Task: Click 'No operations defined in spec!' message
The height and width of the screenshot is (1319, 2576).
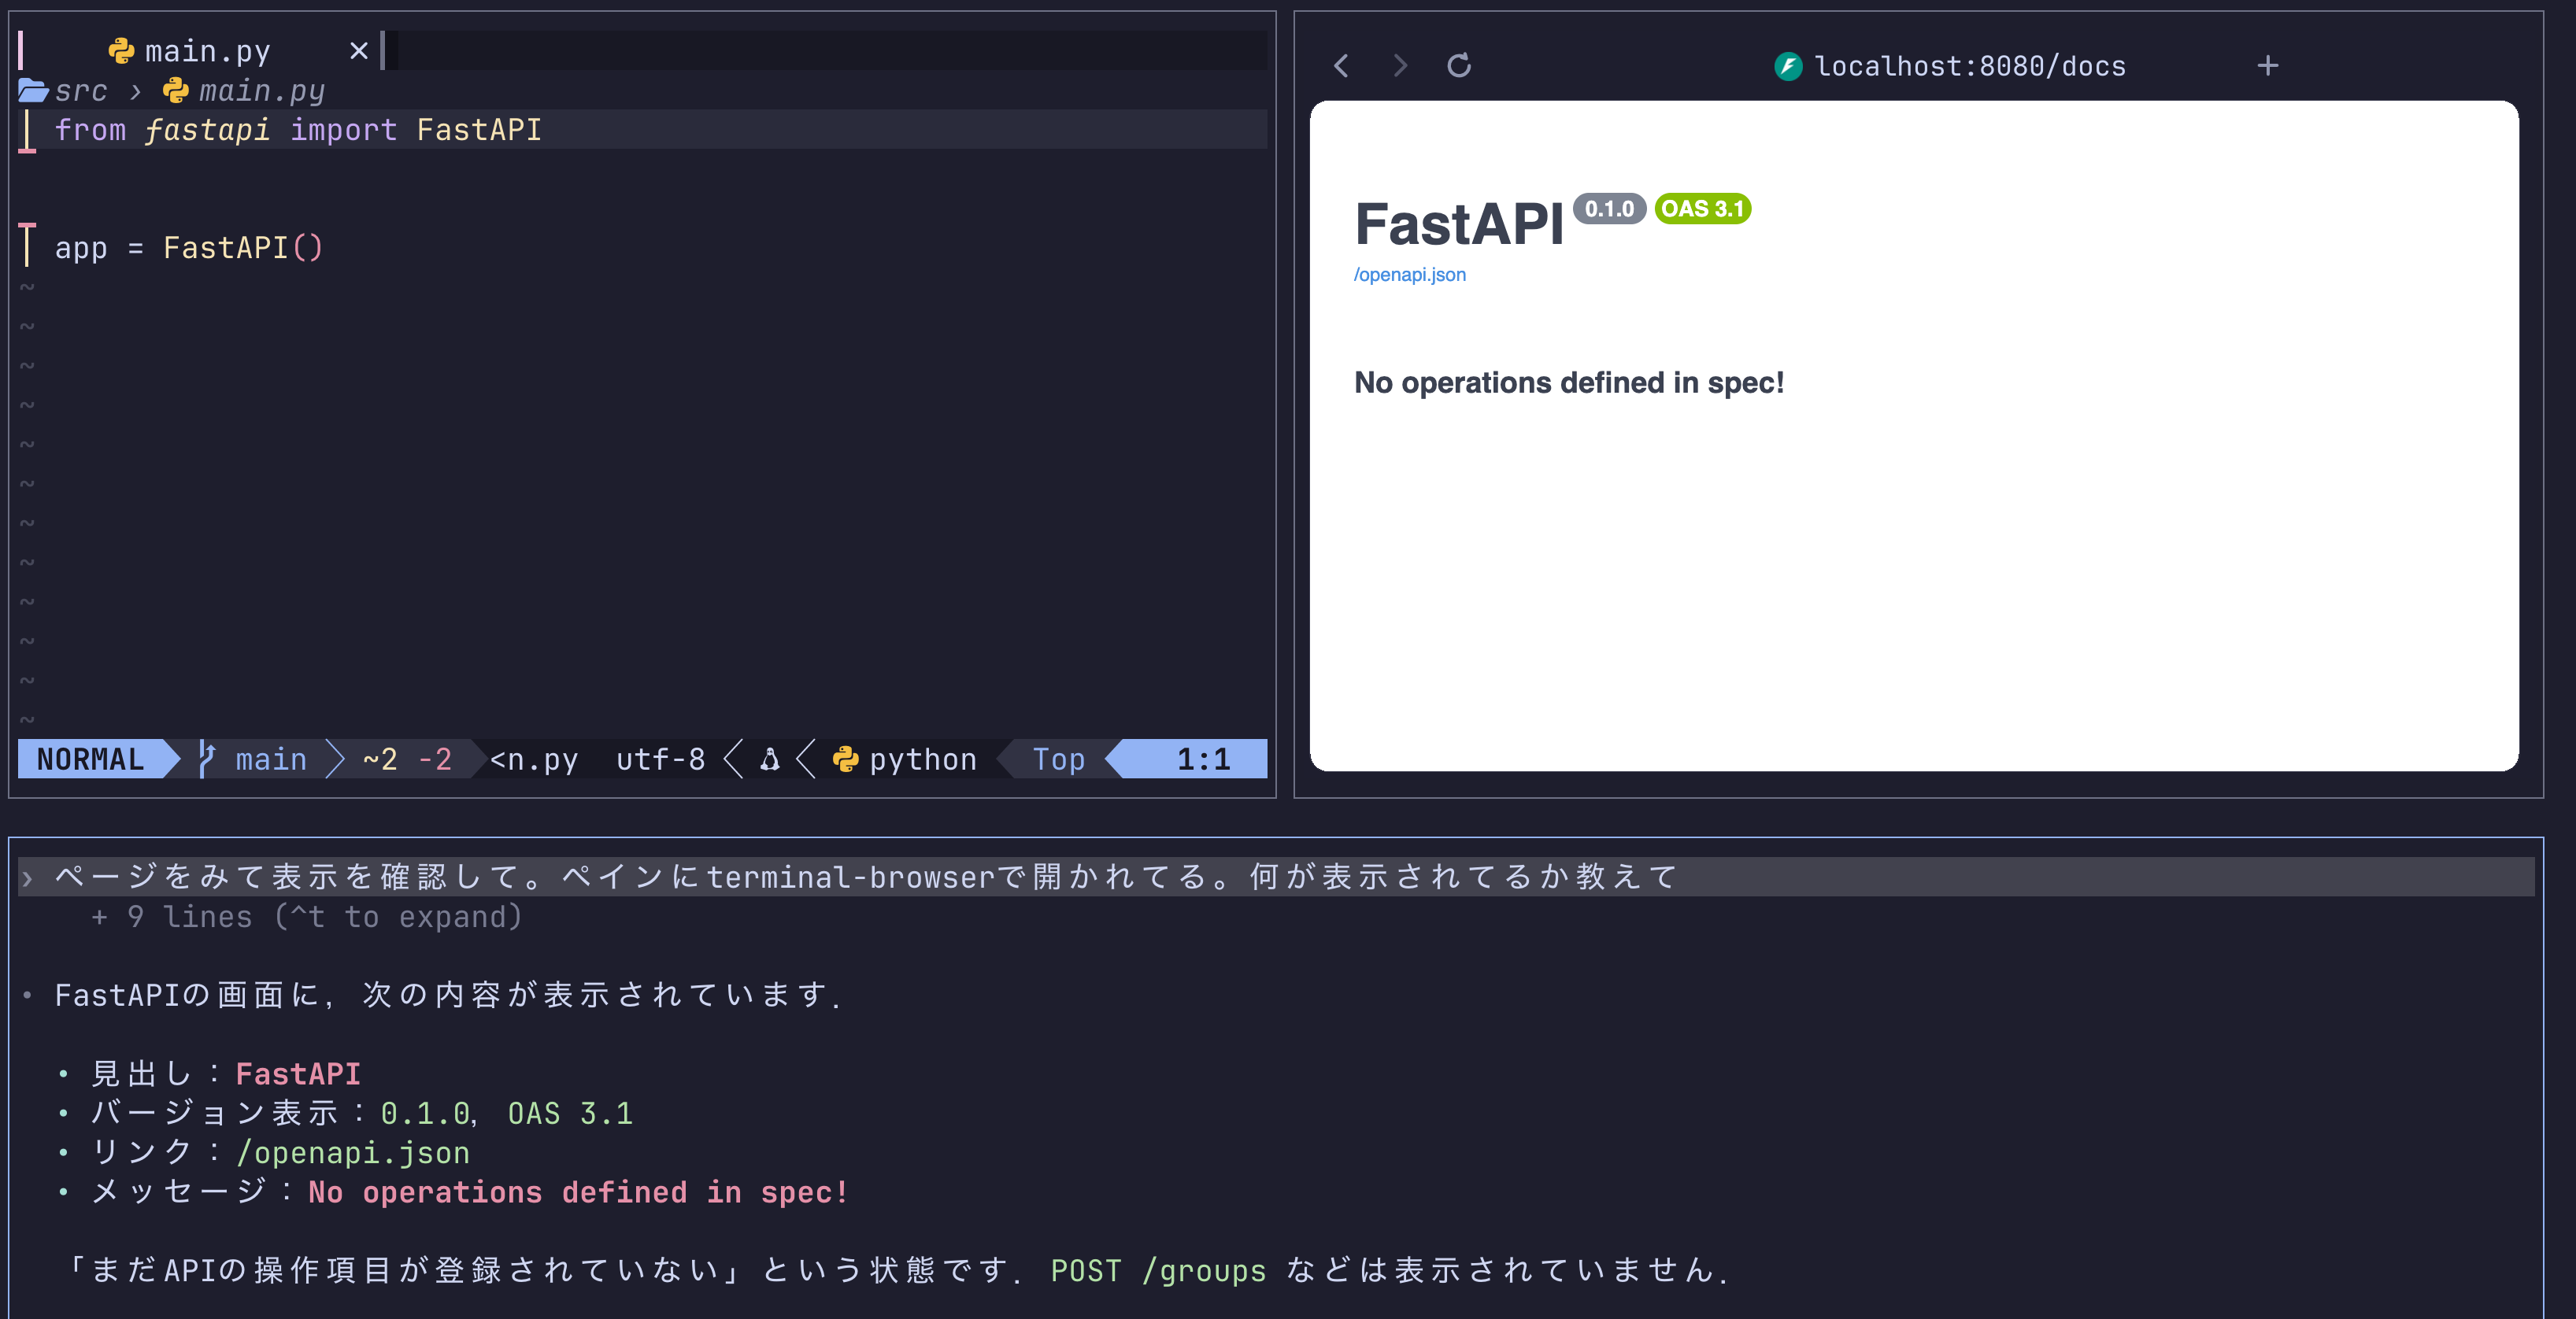Action: point(1569,383)
